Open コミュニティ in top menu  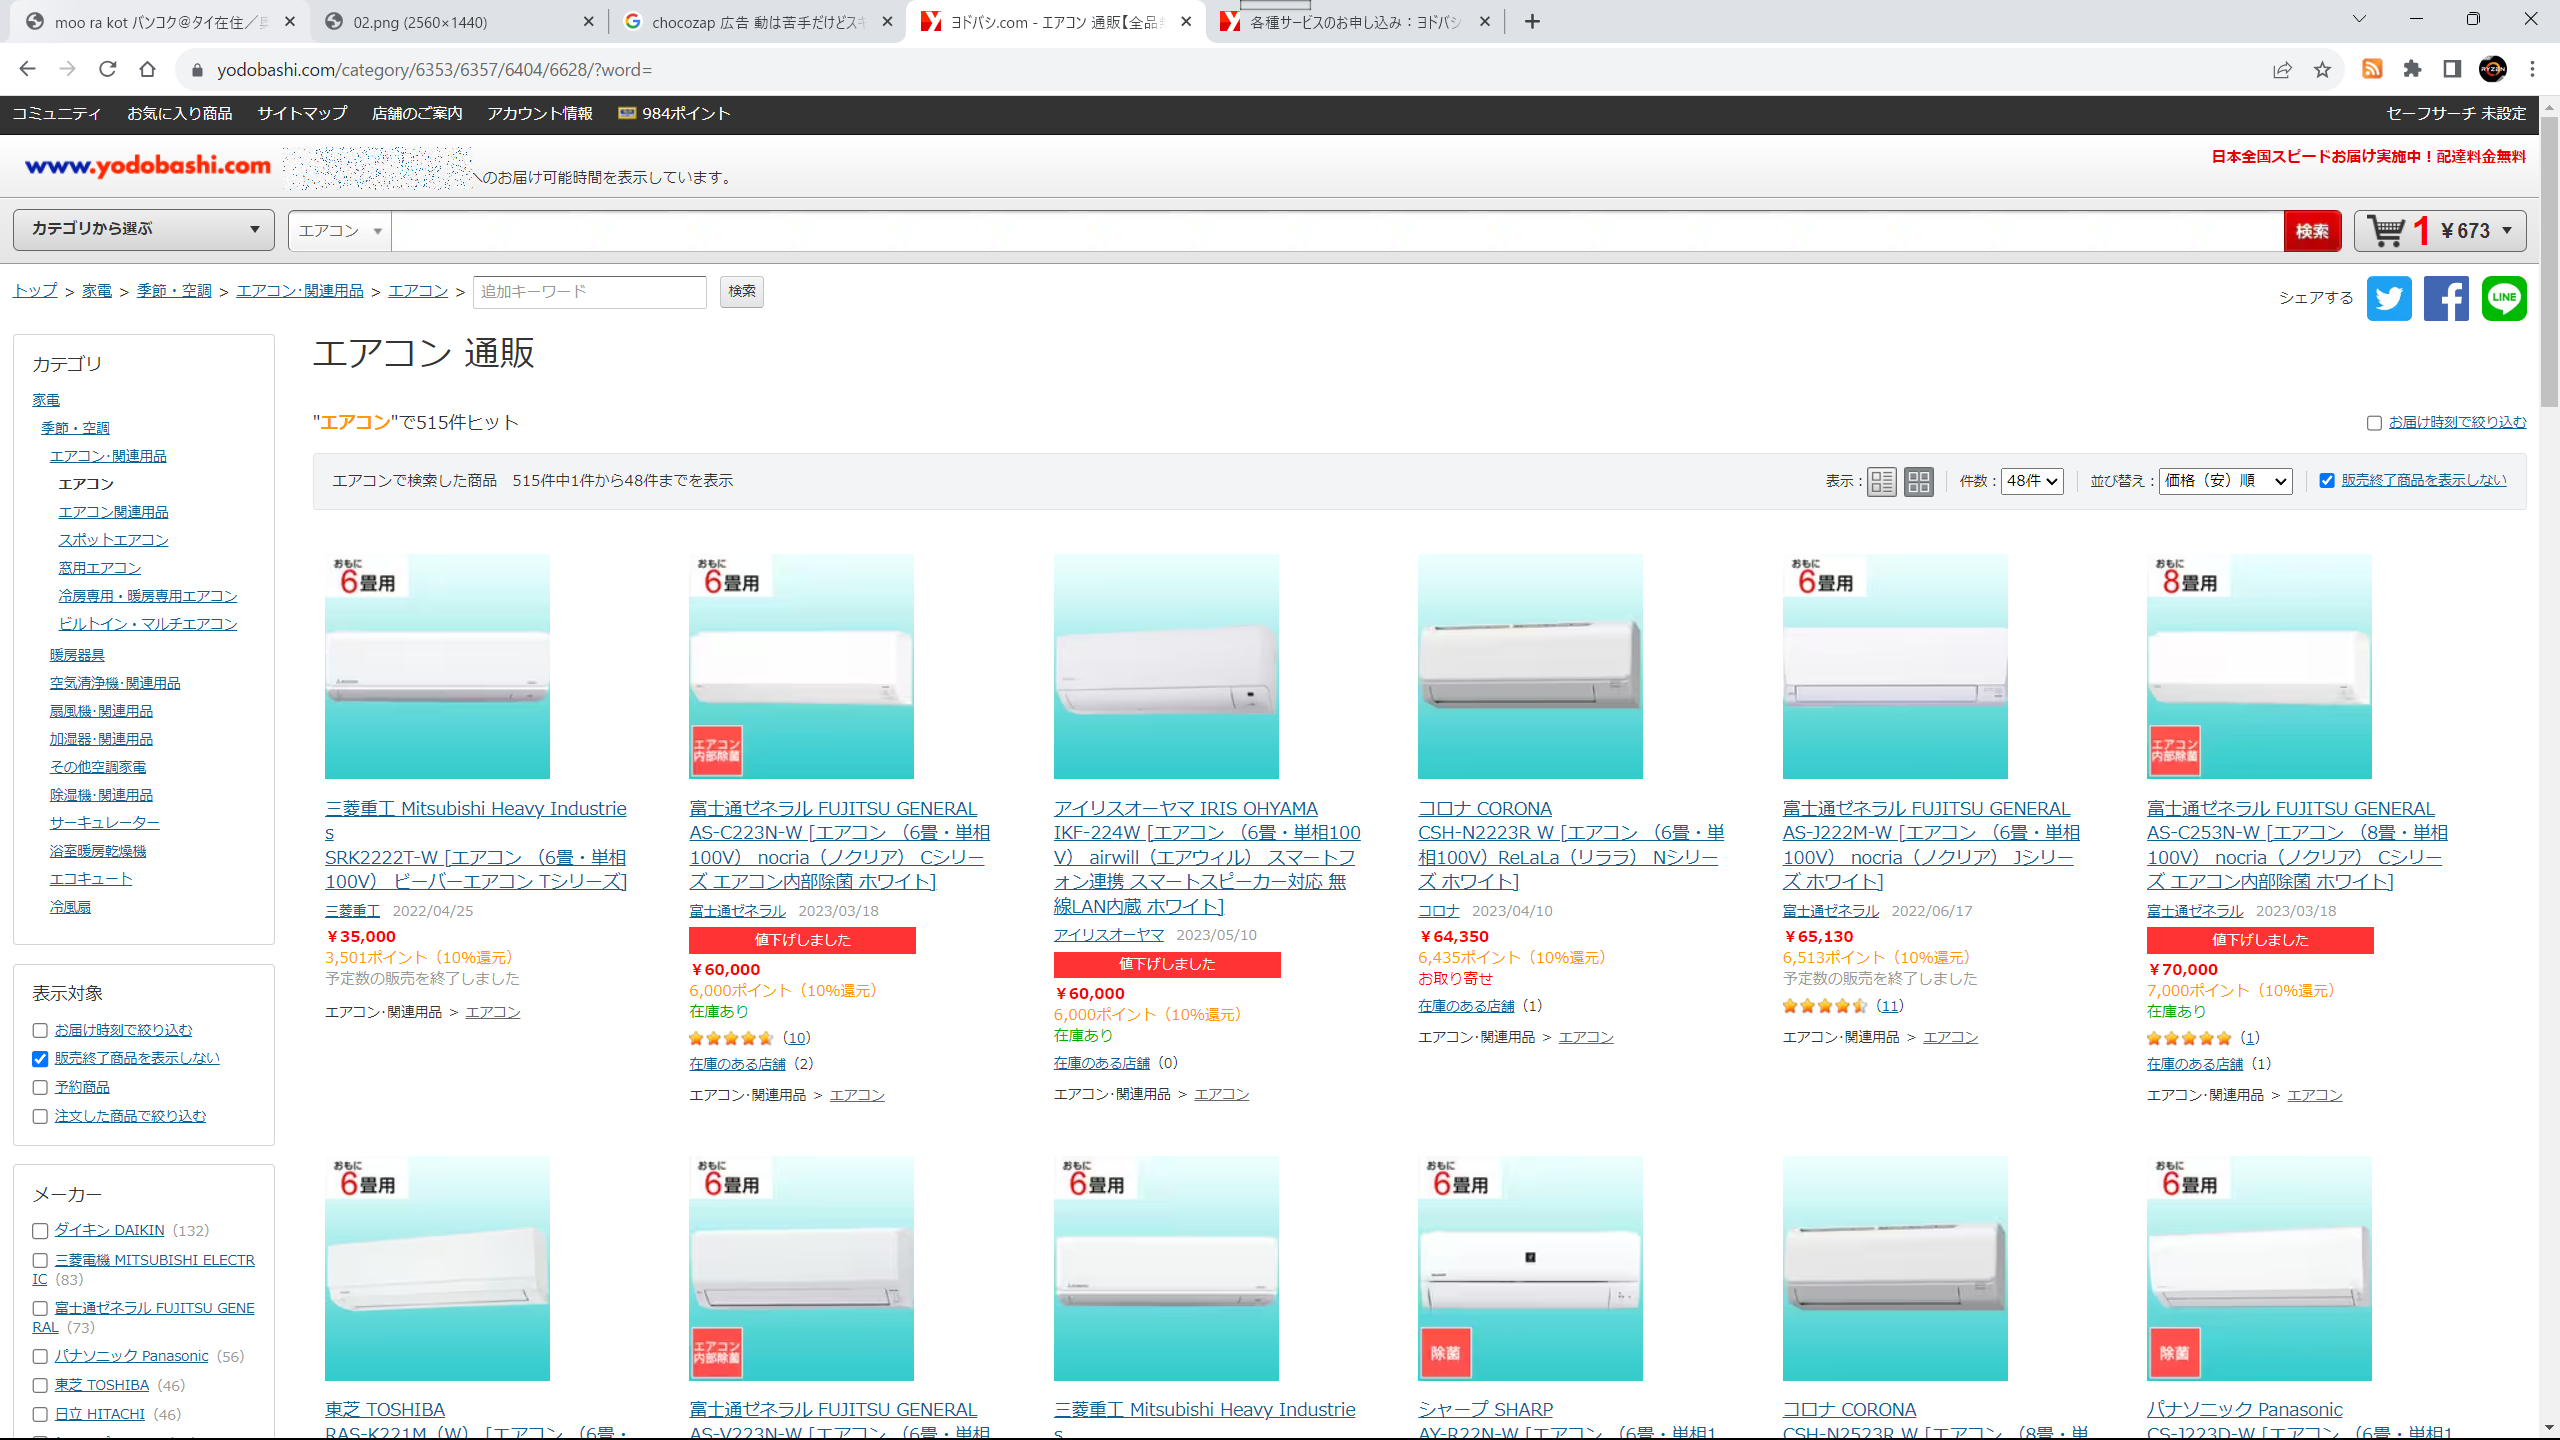pyautogui.click(x=57, y=114)
